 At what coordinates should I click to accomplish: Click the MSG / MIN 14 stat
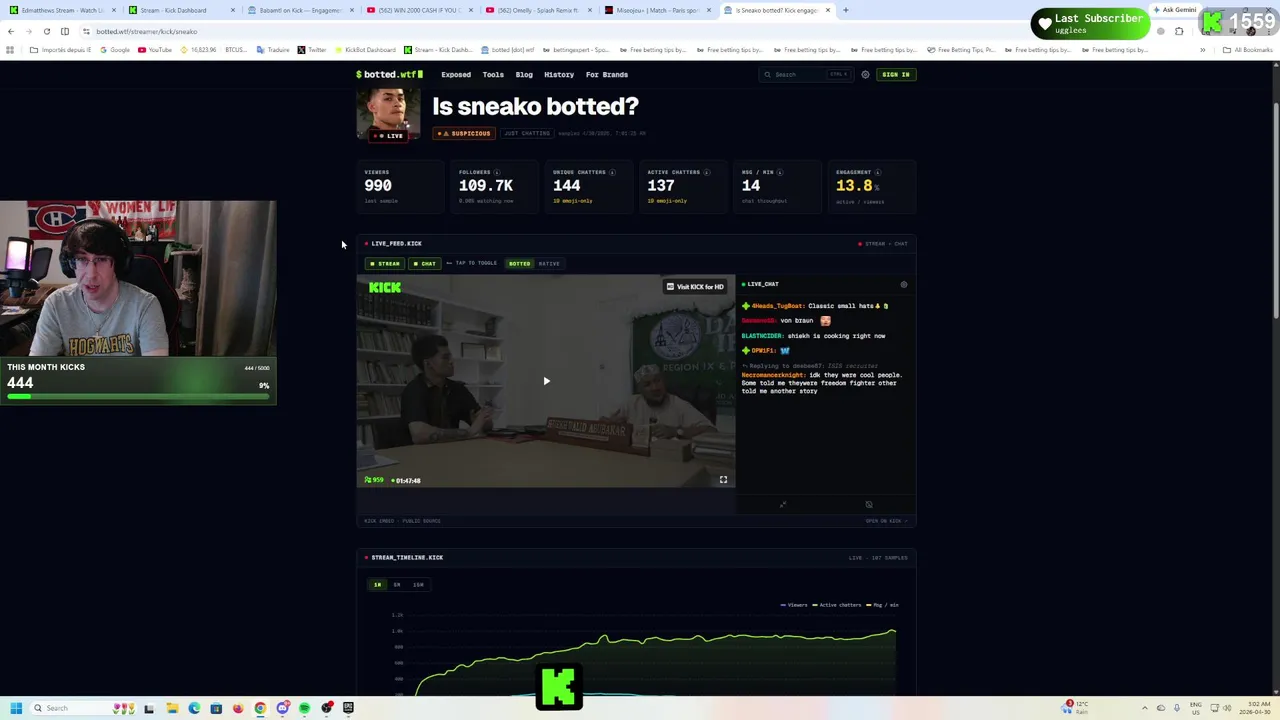coord(777,187)
